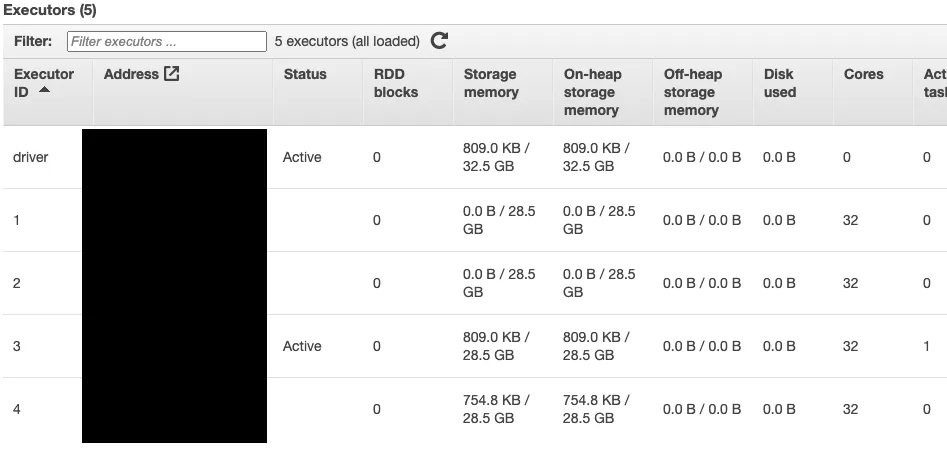The image size is (947, 457).
Task: Click the Active status of the driver
Action: (302, 157)
